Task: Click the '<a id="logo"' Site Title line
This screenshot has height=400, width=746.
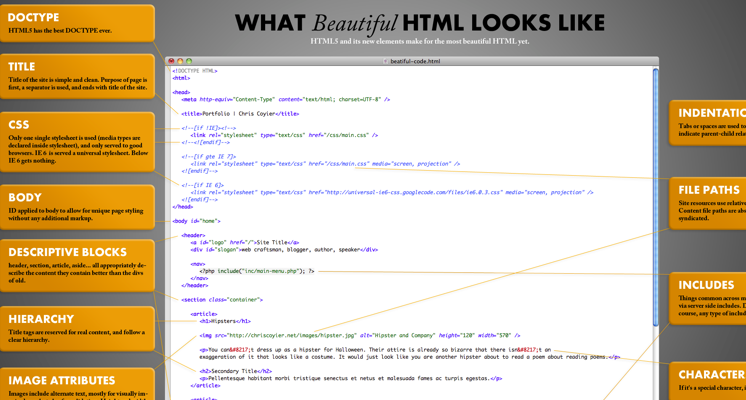Action: (245, 243)
